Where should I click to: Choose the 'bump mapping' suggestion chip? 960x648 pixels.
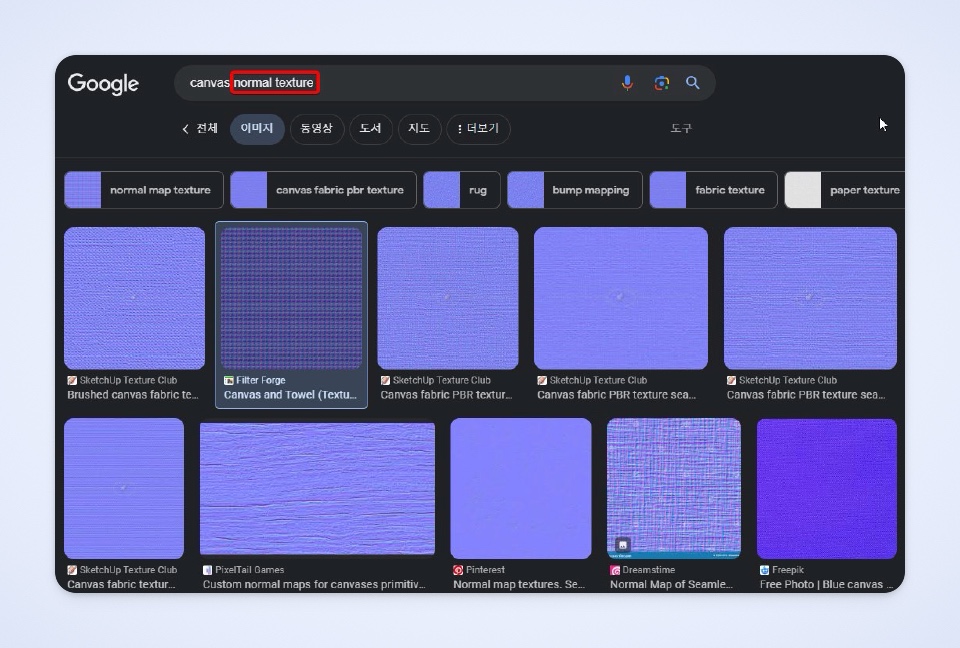574,190
